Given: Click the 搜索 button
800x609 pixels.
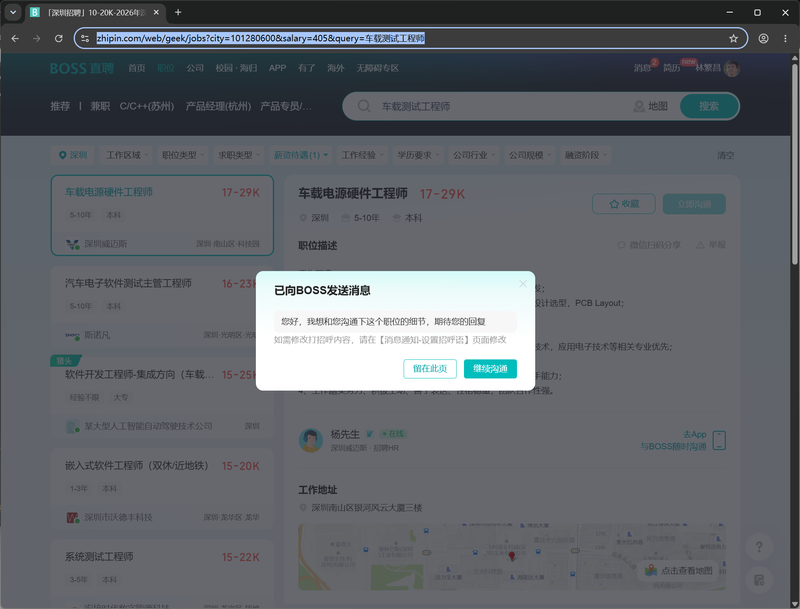Looking at the screenshot, I should point(709,106).
